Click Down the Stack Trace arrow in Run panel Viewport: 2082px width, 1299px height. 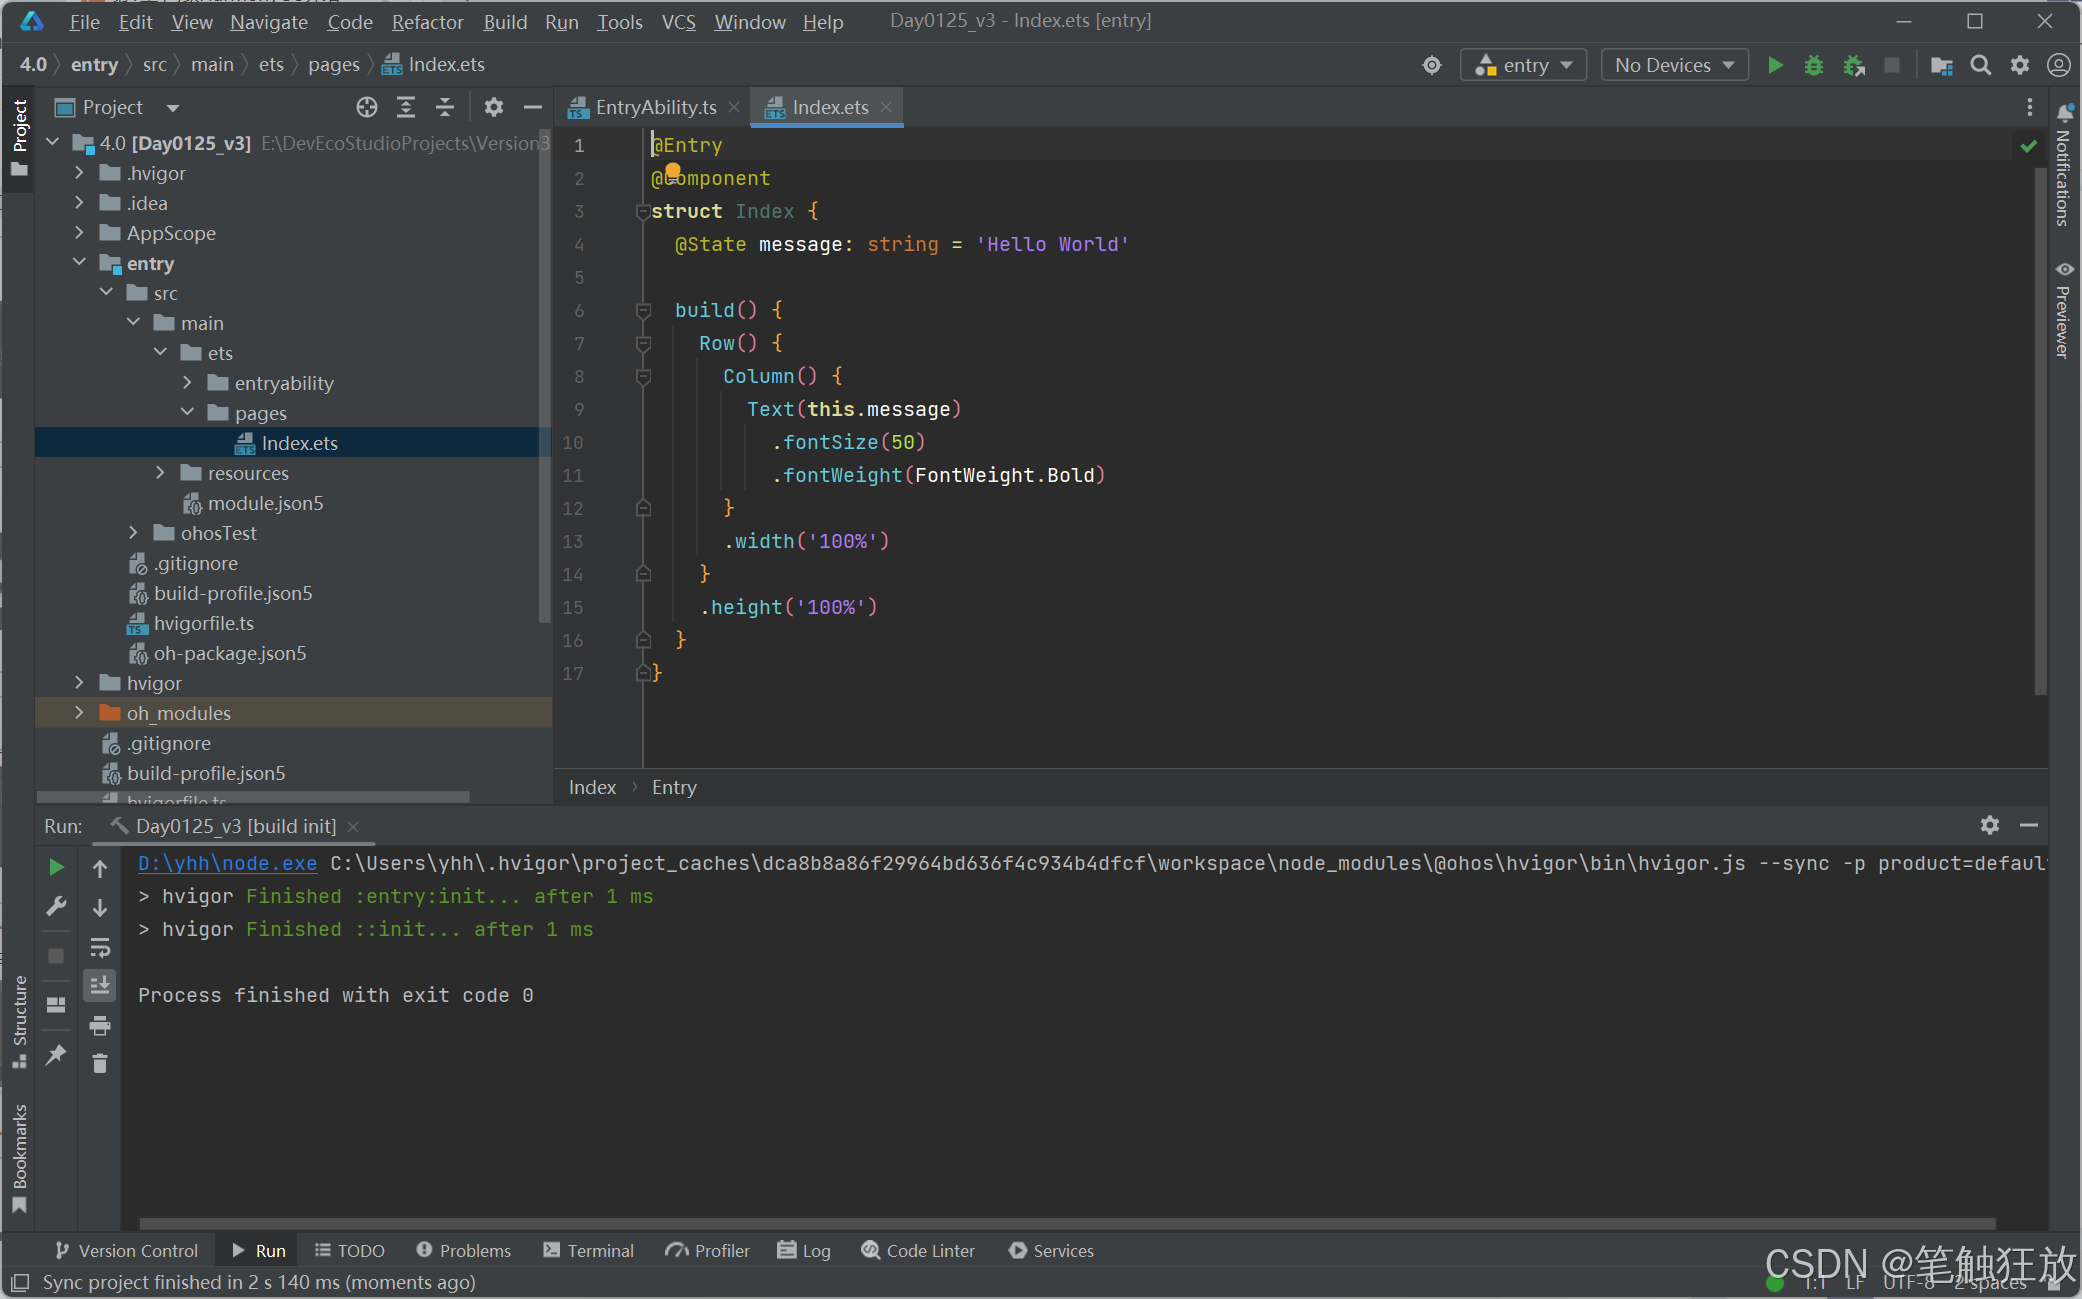point(100,907)
